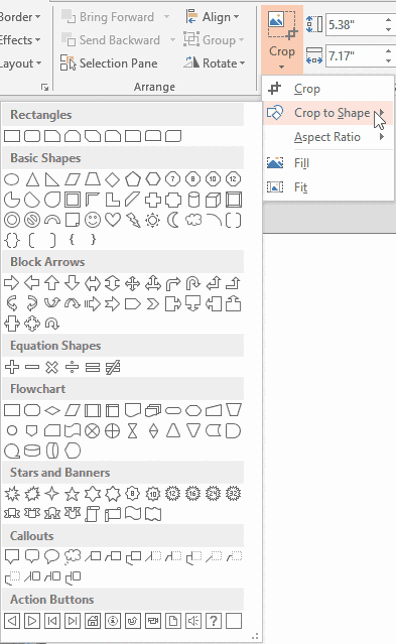
Task: Click the Bring Forward button
Action: point(108,17)
